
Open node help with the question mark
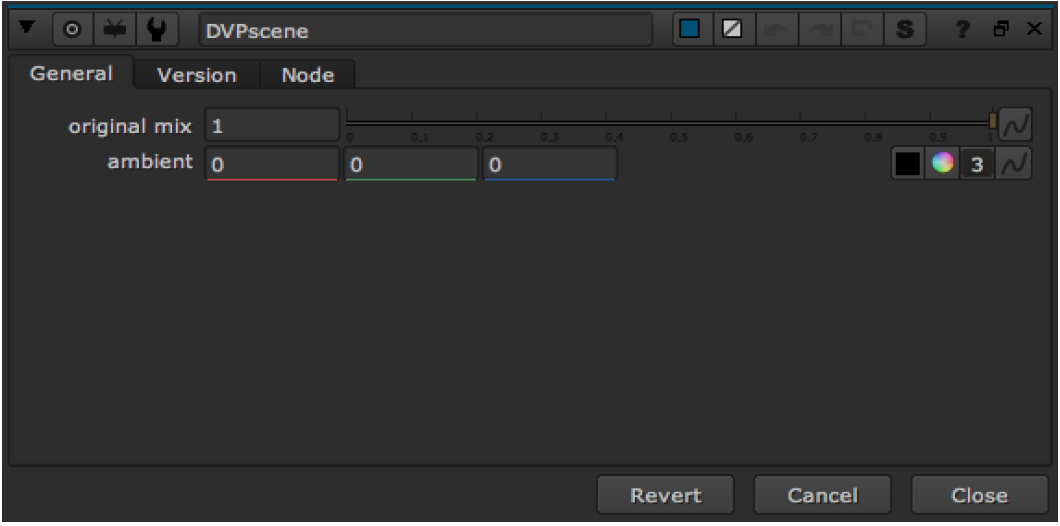(968, 32)
